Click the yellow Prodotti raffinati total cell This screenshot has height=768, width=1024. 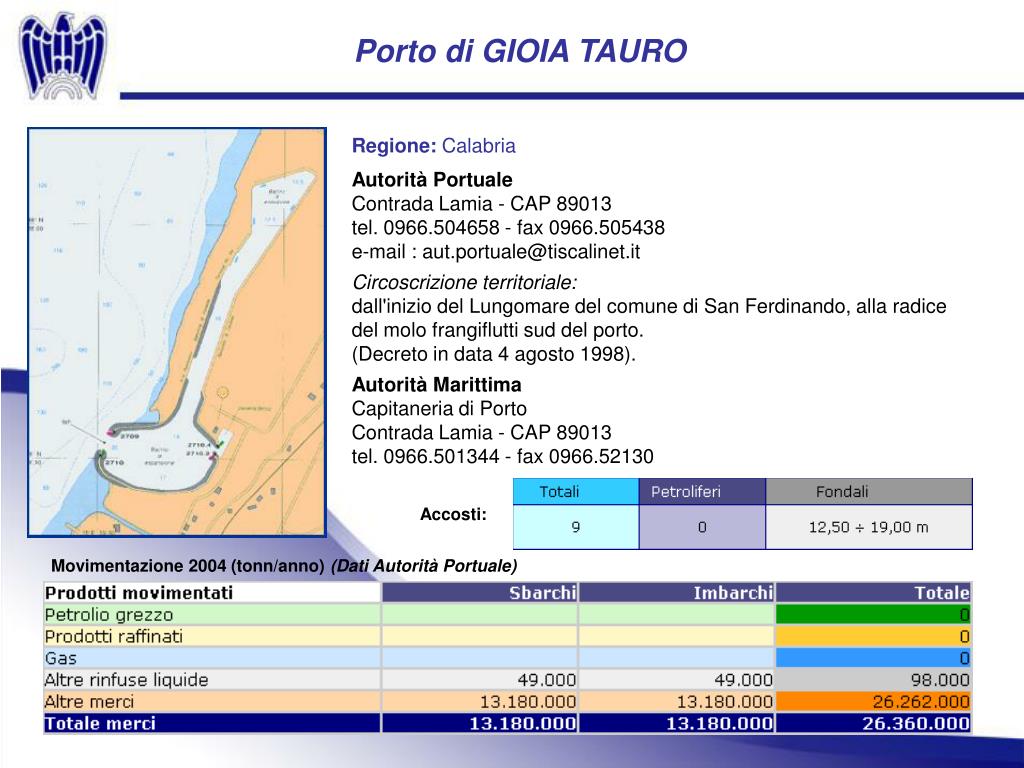tap(874, 636)
